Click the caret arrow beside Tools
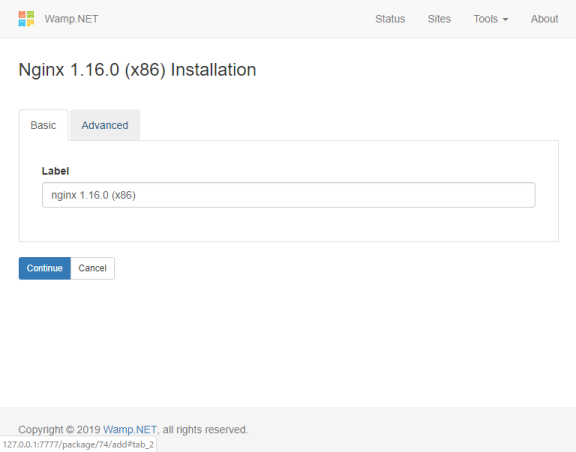The image size is (576, 452). click(505, 19)
